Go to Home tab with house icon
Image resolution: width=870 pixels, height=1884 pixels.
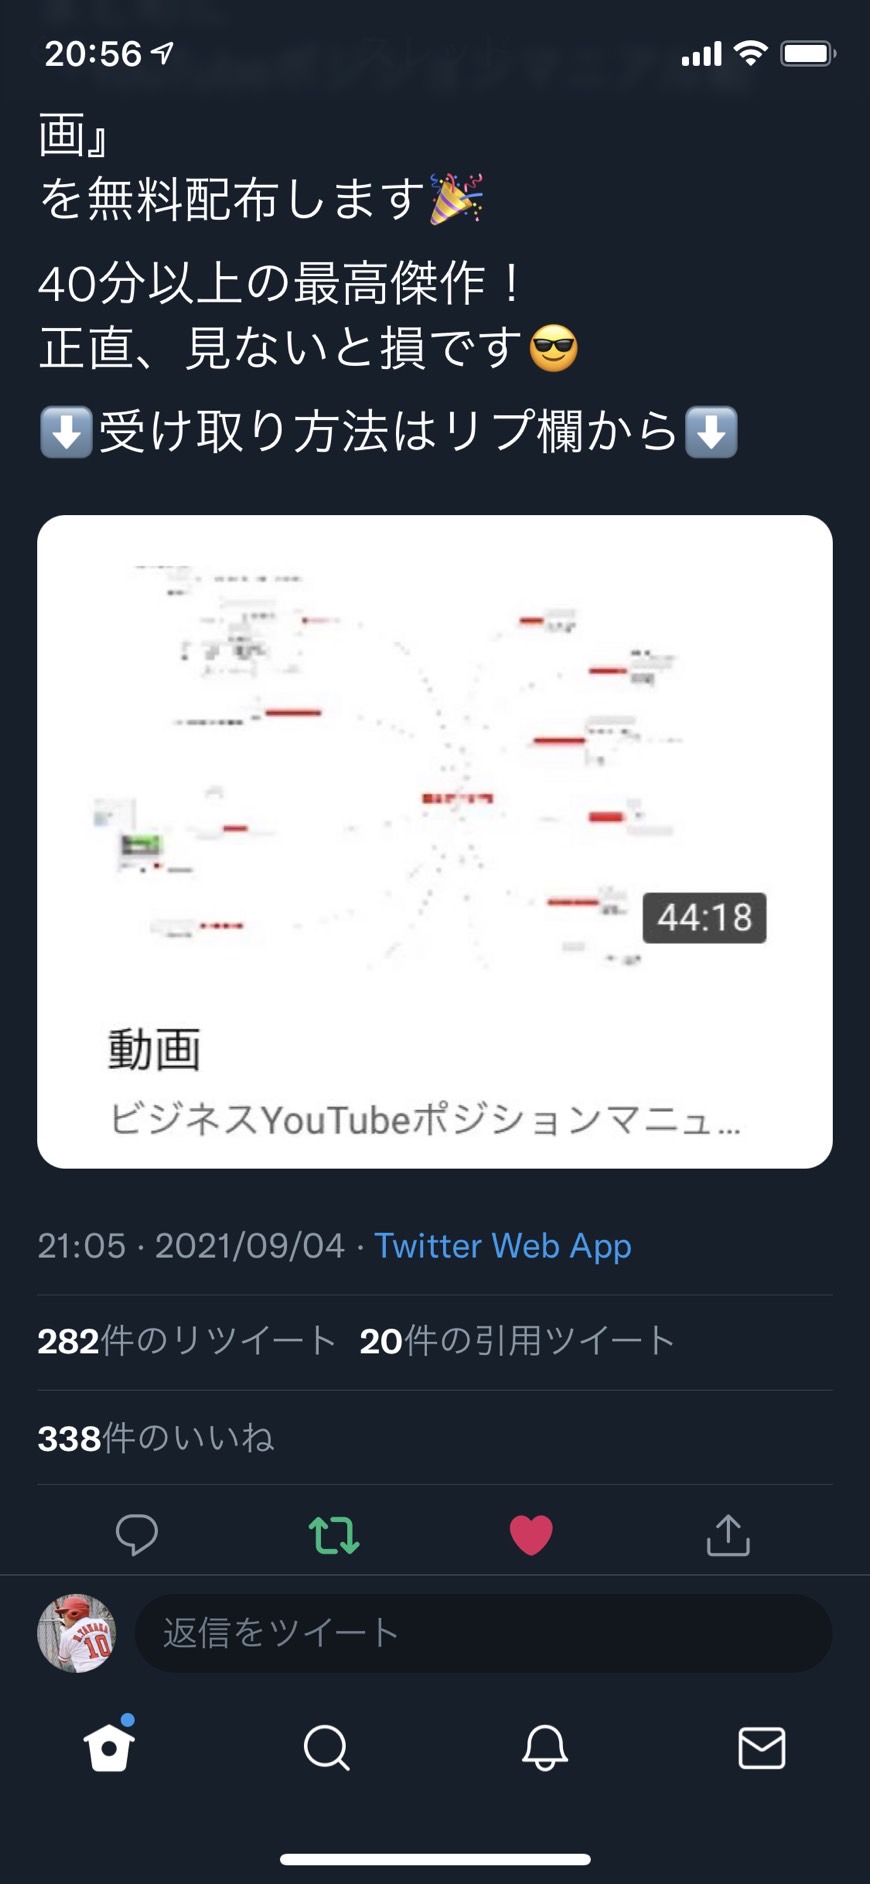pyautogui.click(x=109, y=1746)
